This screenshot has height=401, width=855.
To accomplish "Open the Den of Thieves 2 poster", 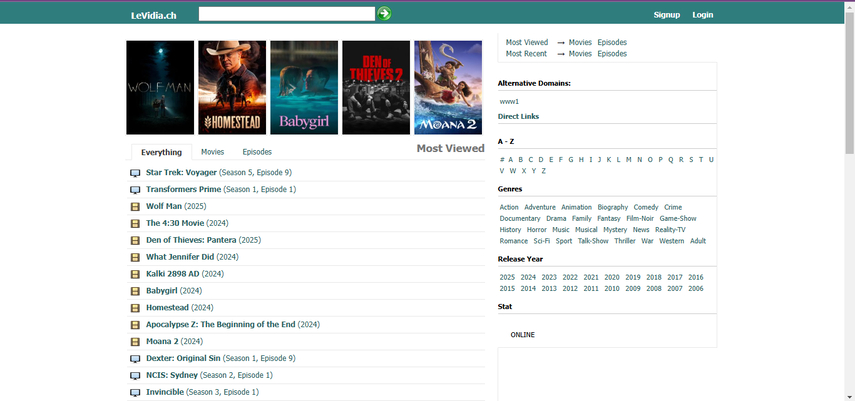I will 376,87.
